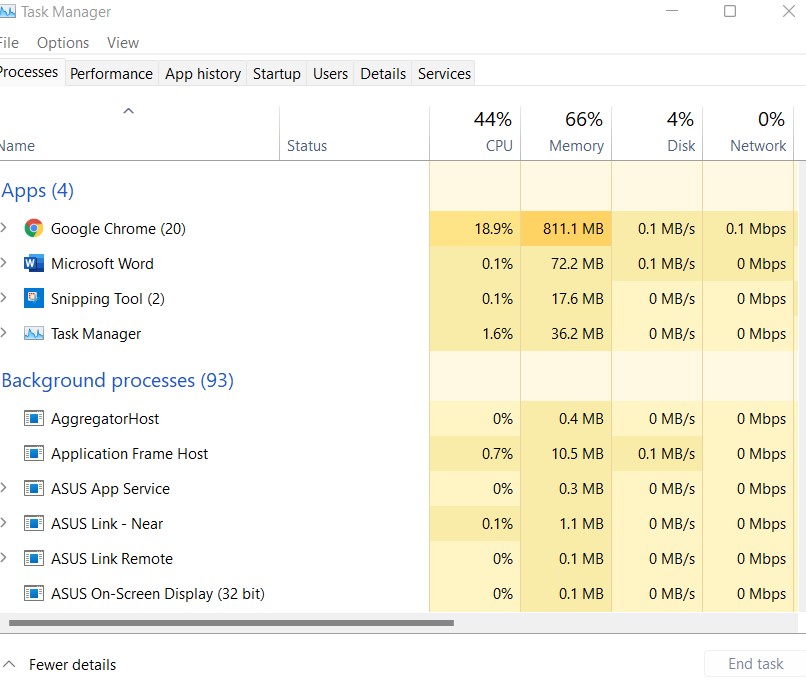This screenshot has width=806, height=682.
Task: Collapse view using Fewer details
Action: [x=60, y=665]
